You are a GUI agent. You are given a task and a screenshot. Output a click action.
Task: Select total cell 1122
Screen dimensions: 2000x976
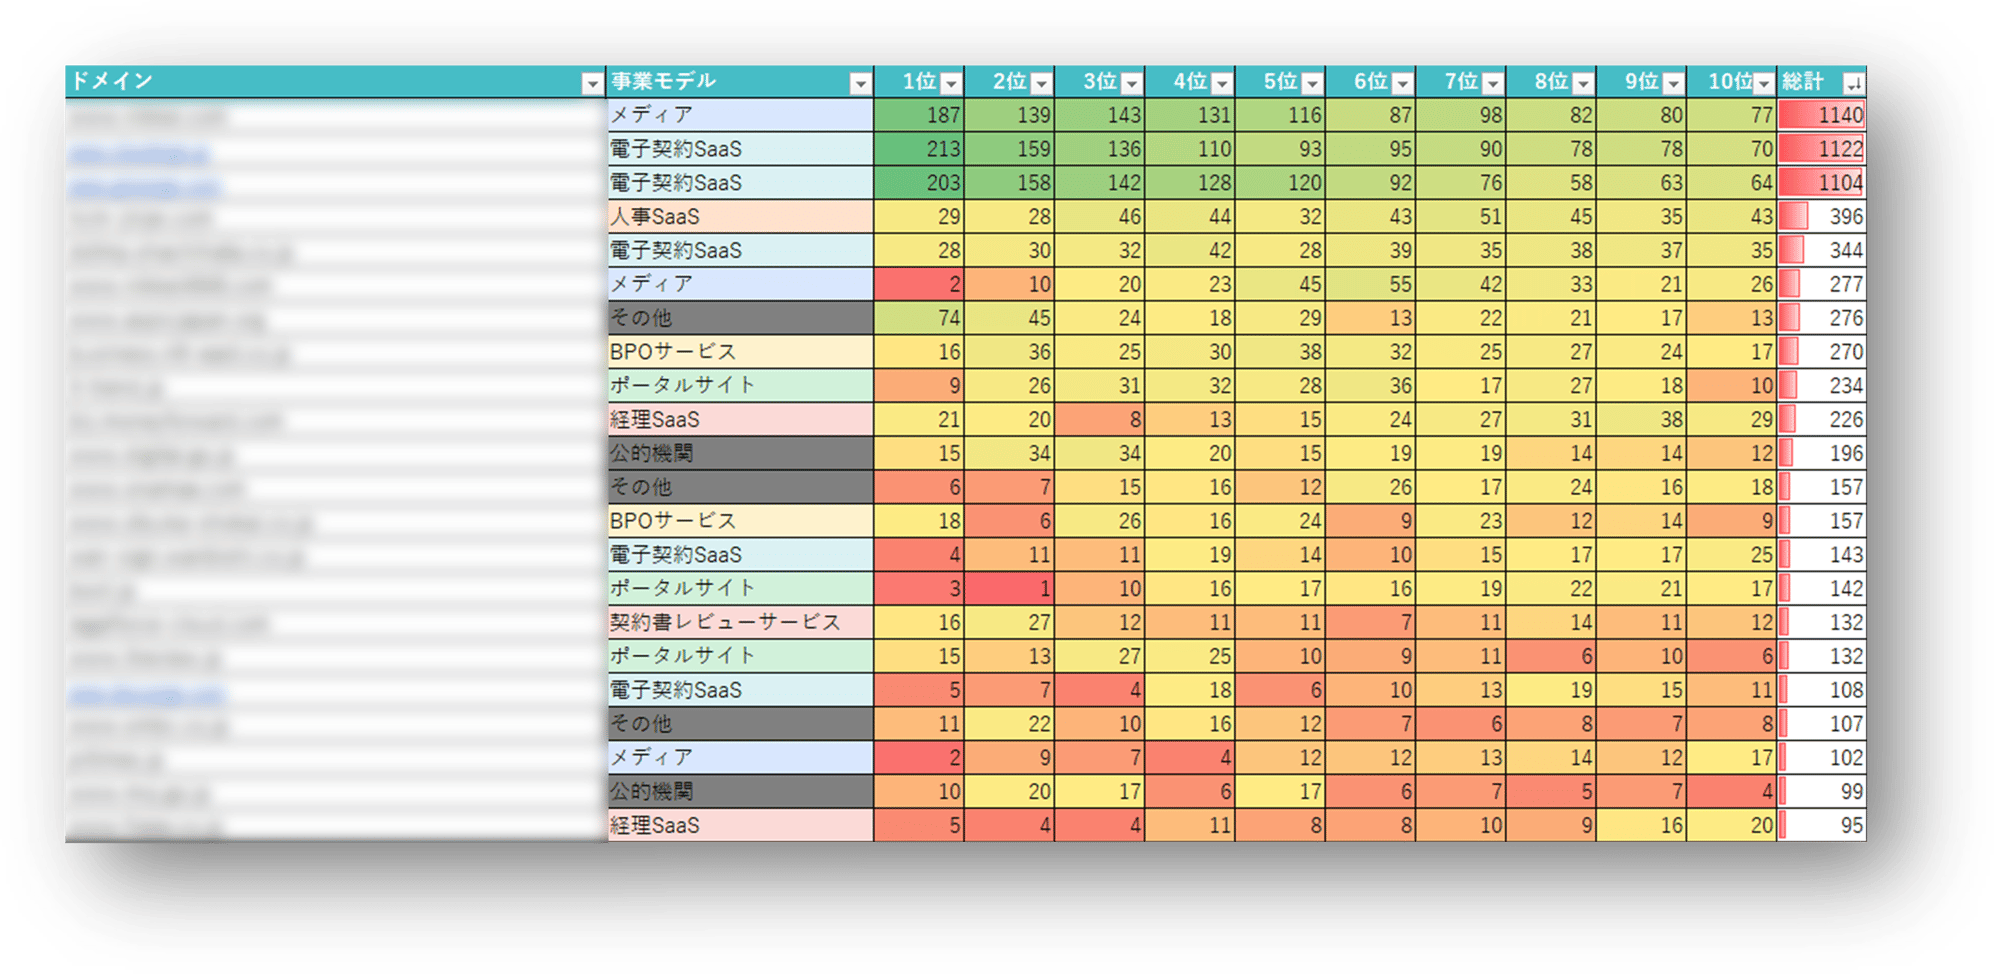pyautogui.click(x=1822, y=149)
